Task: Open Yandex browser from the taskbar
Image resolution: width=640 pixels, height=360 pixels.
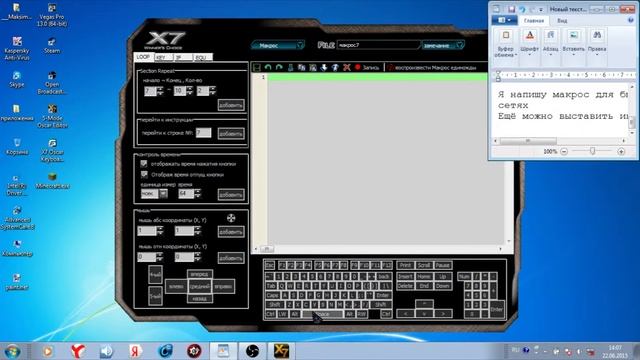Action: tap(78, 351)
